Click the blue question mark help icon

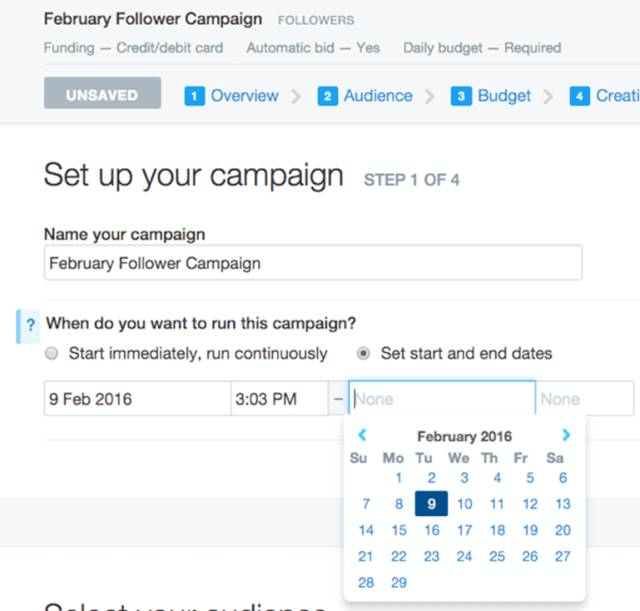(x=30, y=325)
